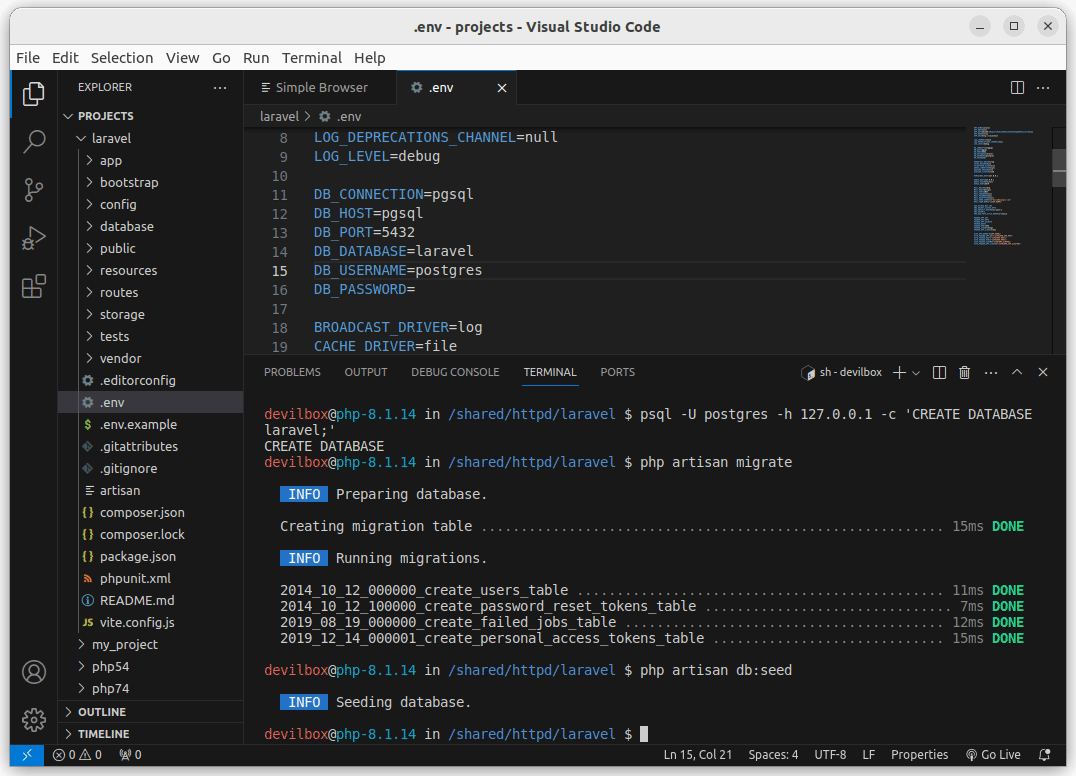Switch to the Simple Browser tab
Viewport: 1076px width, 776px height.
pos(320,88)
